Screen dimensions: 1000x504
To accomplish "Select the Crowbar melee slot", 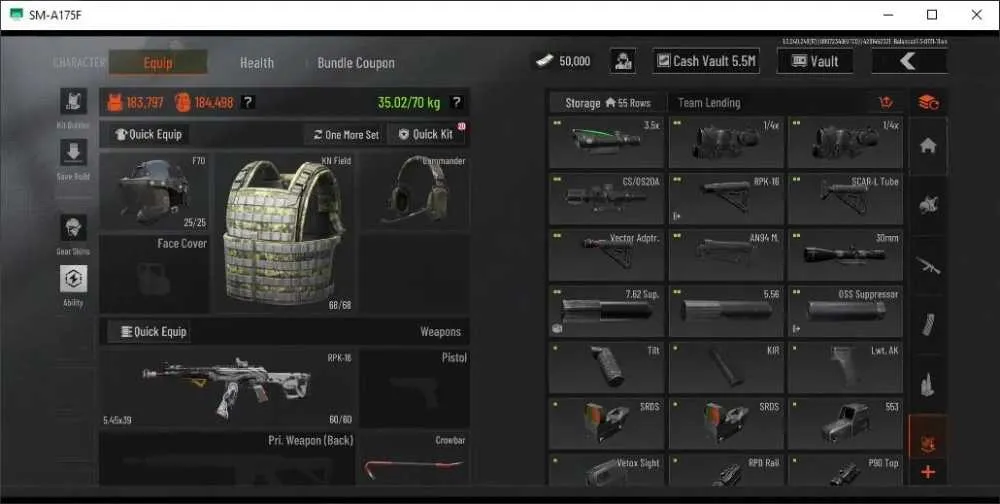I will click(x=415, y=459).
